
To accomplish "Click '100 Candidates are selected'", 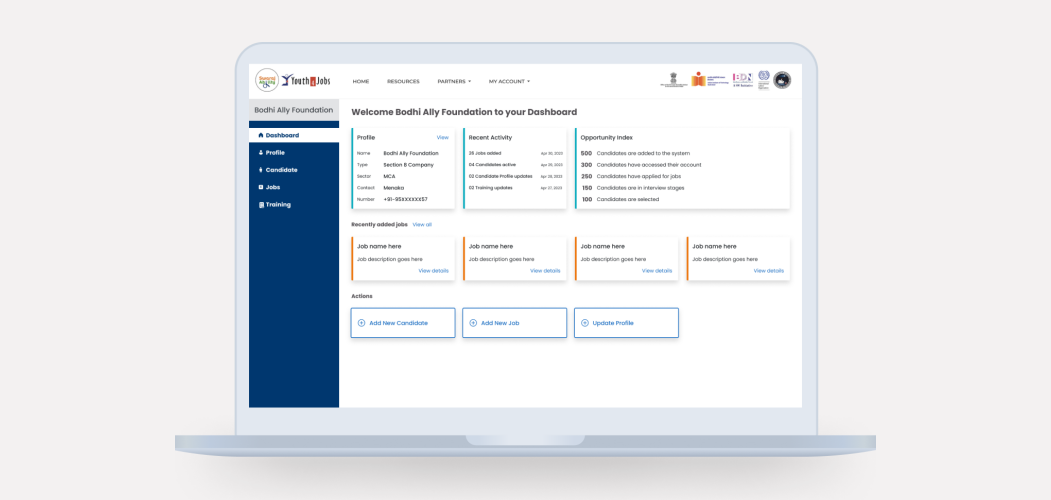I will pos(619,199).
